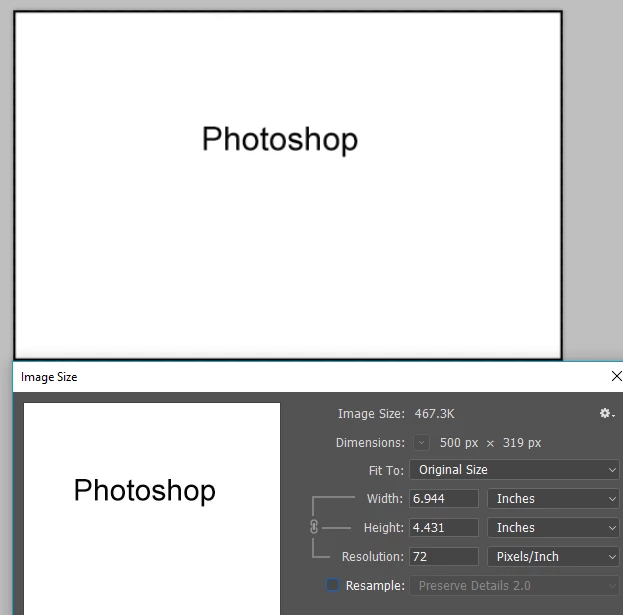The image size is (623, 615).
Task: Toggle the constrain proportions link icon
Action: point(313,527)
